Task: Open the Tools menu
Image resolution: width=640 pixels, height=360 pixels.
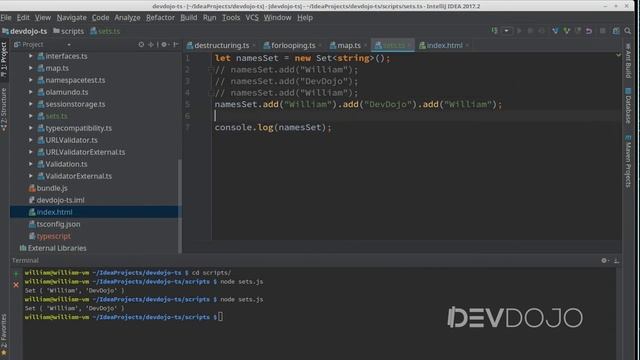Action: coord(231,18)
